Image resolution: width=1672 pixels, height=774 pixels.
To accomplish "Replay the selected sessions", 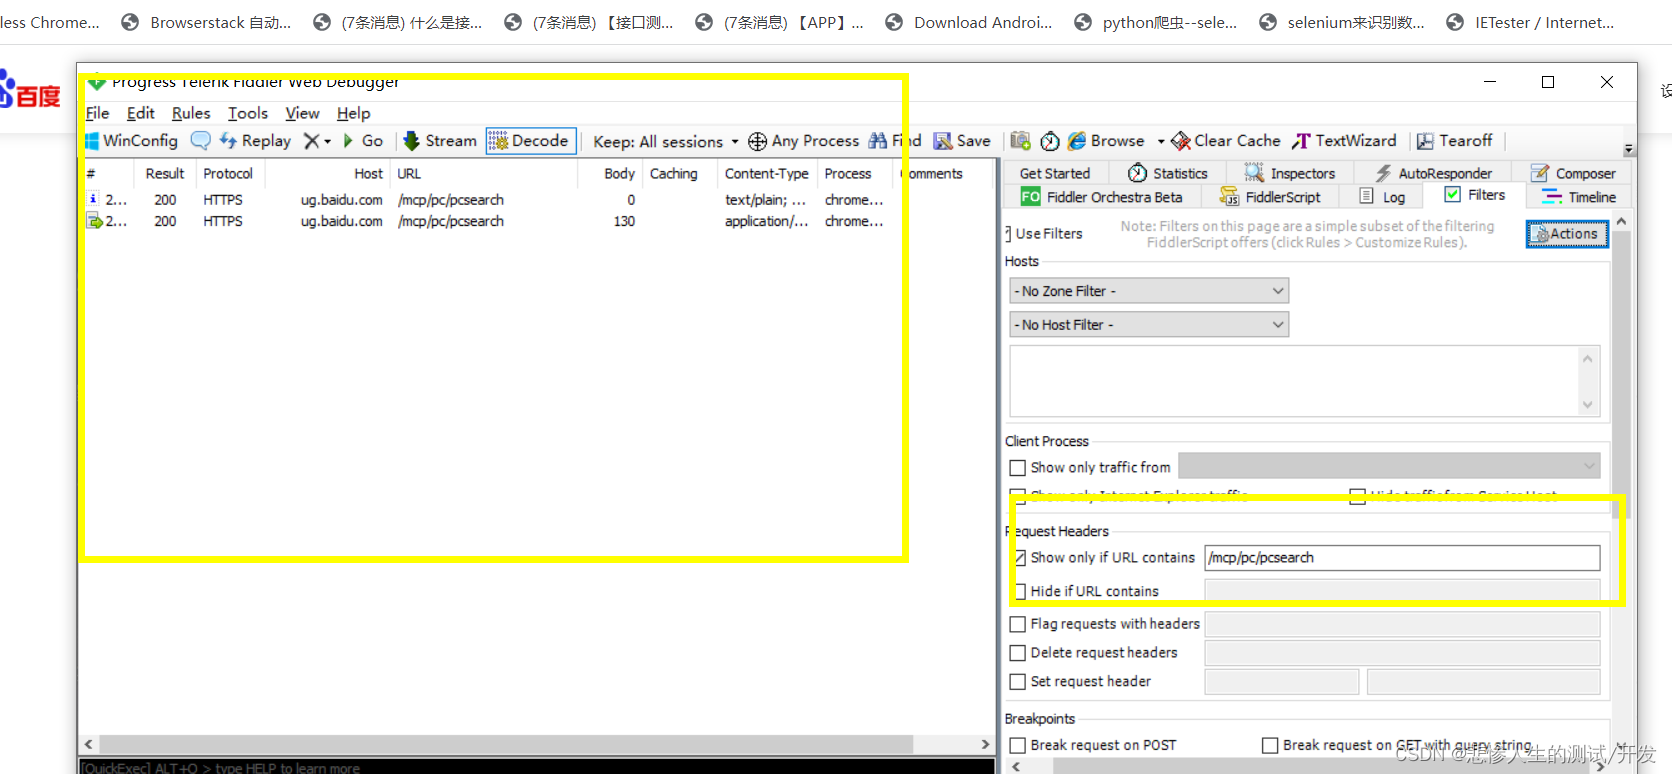I will click(255, 141).
